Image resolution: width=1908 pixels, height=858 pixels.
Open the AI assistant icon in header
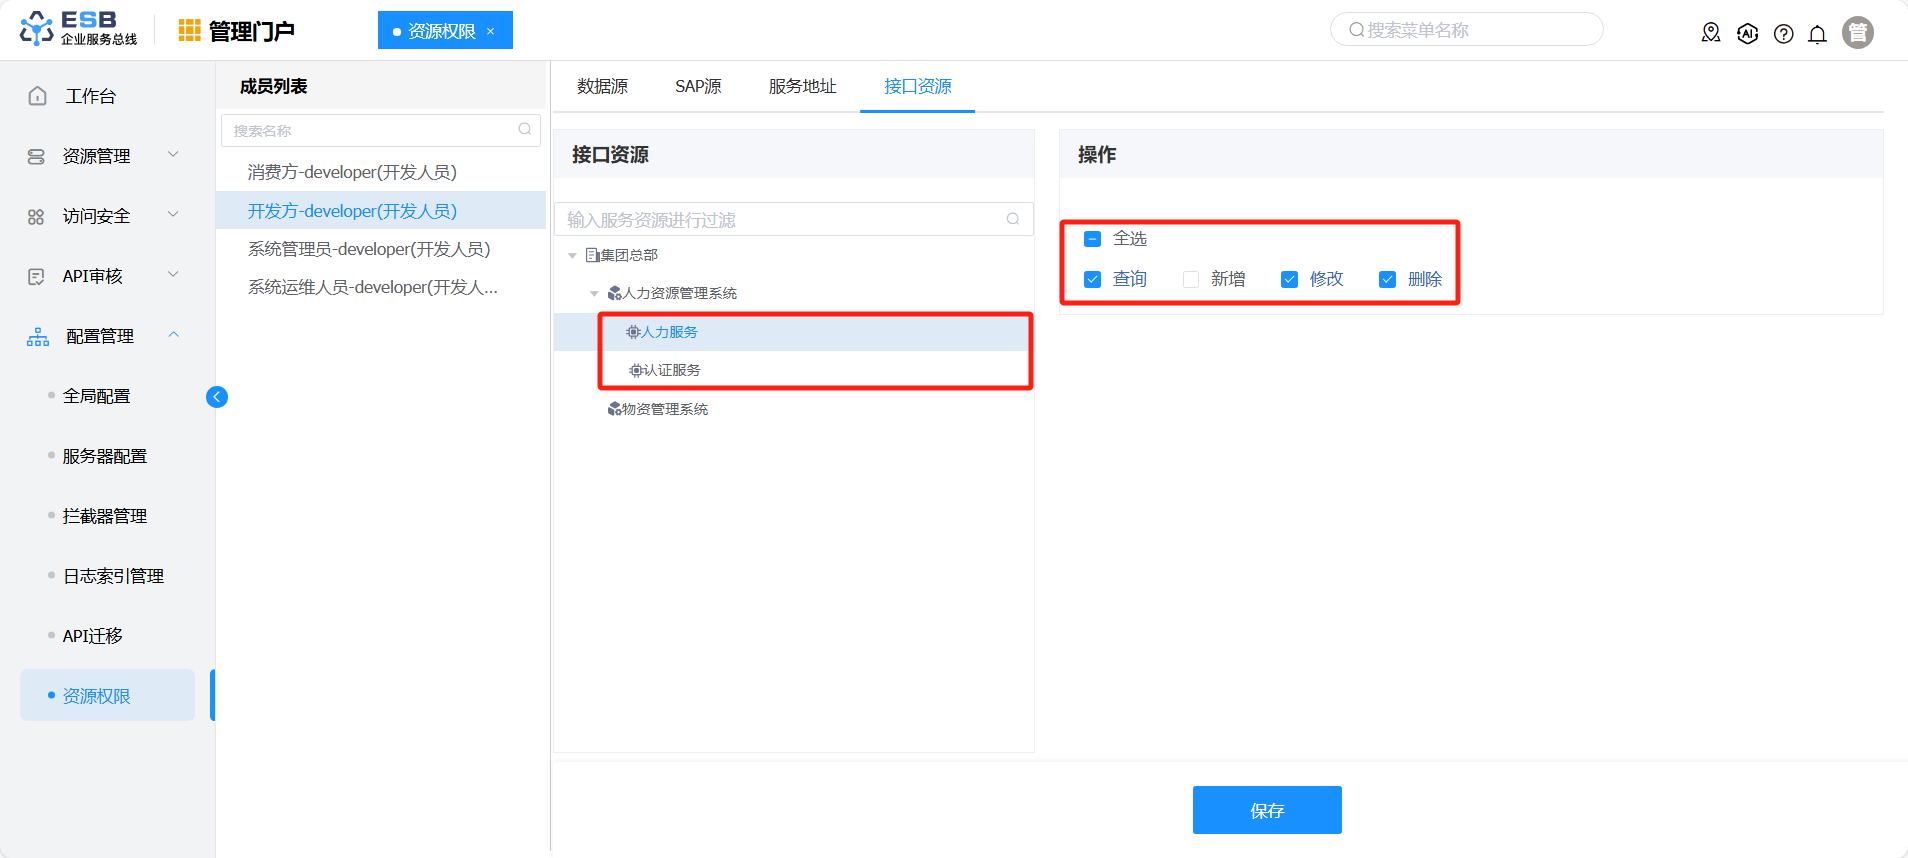tap(1747, 33)
